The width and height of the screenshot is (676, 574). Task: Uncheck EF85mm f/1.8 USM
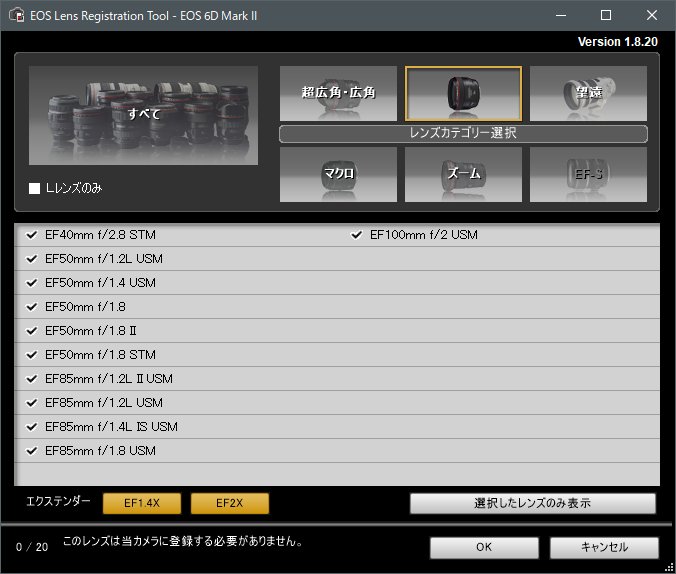31,451
